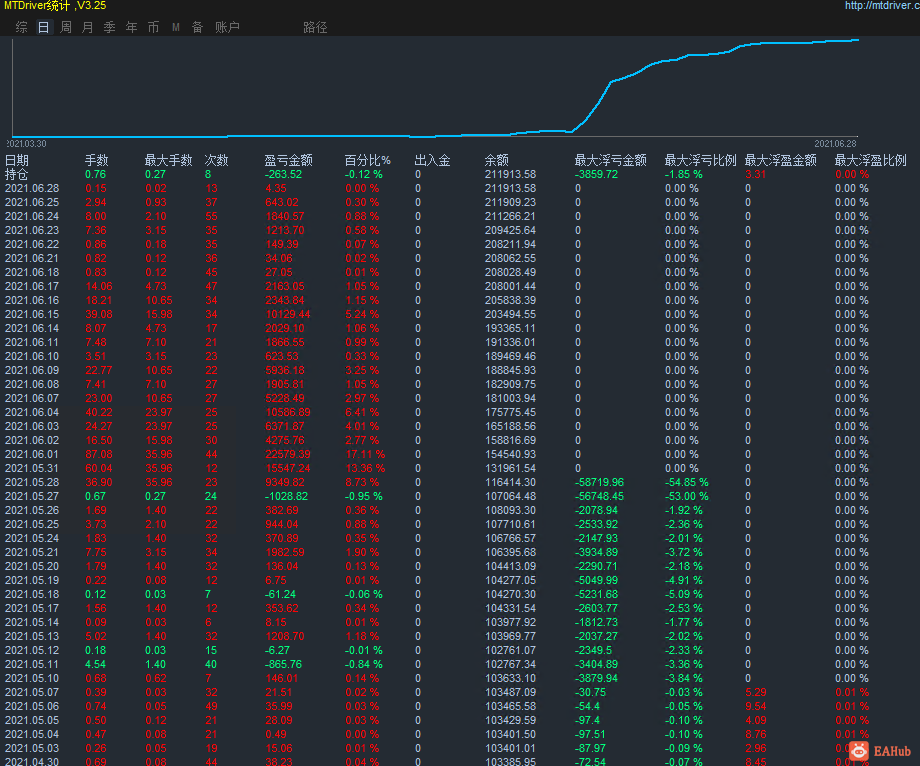The width and height of the screenshot is (920, 766).
Task: Click the MTDriver统计 V3.25 title
Action: pyautogui.click(x=55, y=6)
